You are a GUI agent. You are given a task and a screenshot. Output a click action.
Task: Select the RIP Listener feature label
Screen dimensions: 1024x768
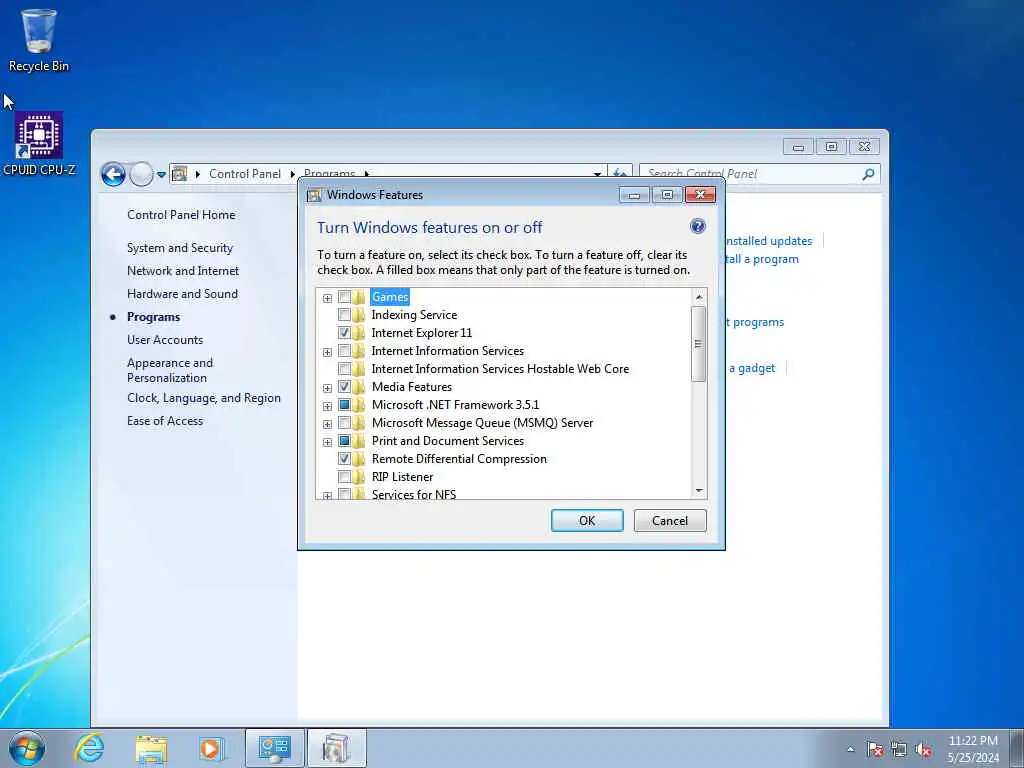pyautogui.click(x=402, y=477)
